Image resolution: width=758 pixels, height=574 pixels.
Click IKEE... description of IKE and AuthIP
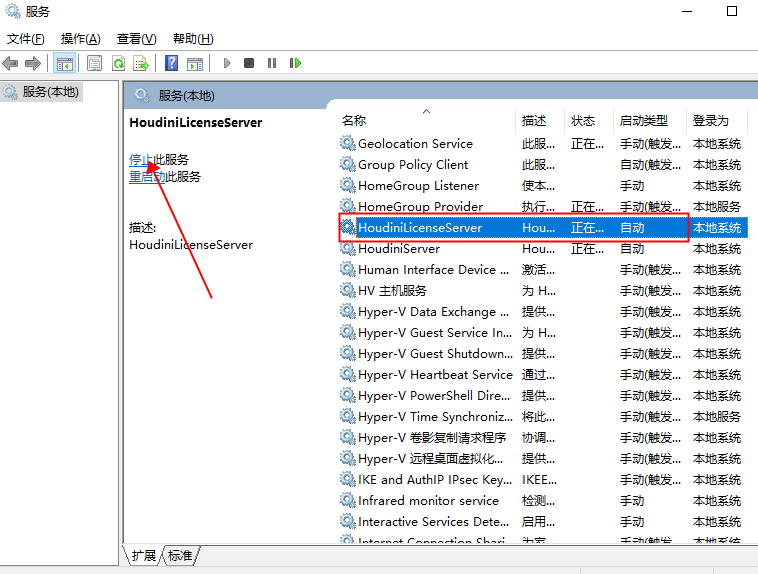pos(539,480)
